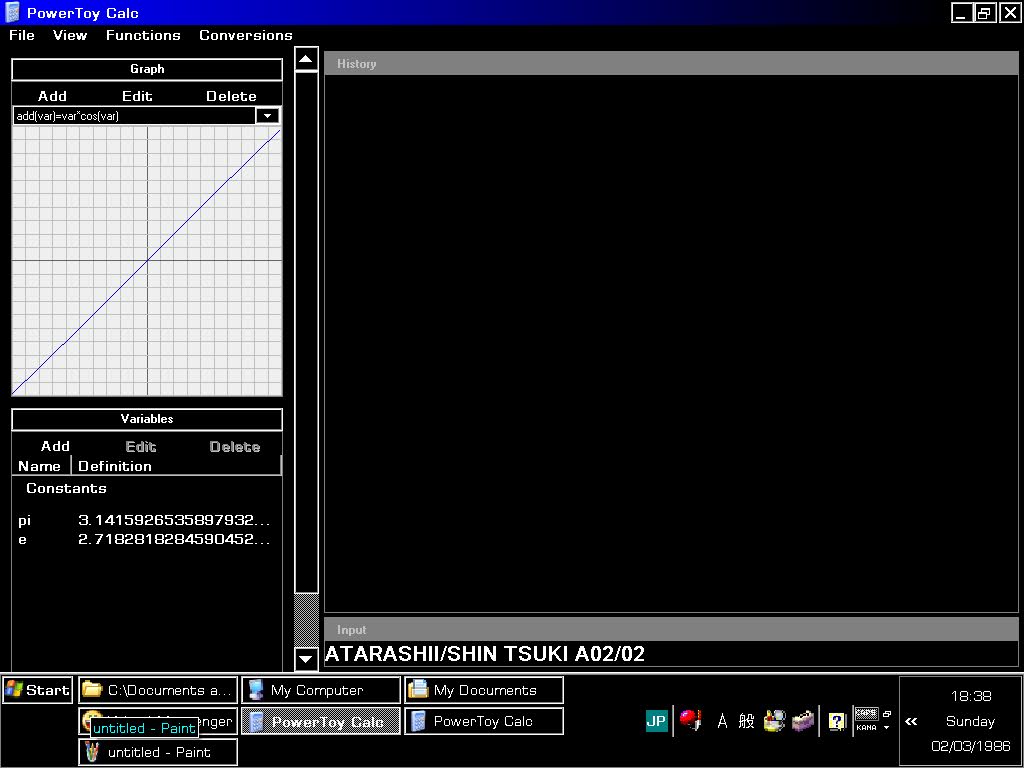
Task: Click the pi value 3.1415926535897932...
Action: point(174,520)
